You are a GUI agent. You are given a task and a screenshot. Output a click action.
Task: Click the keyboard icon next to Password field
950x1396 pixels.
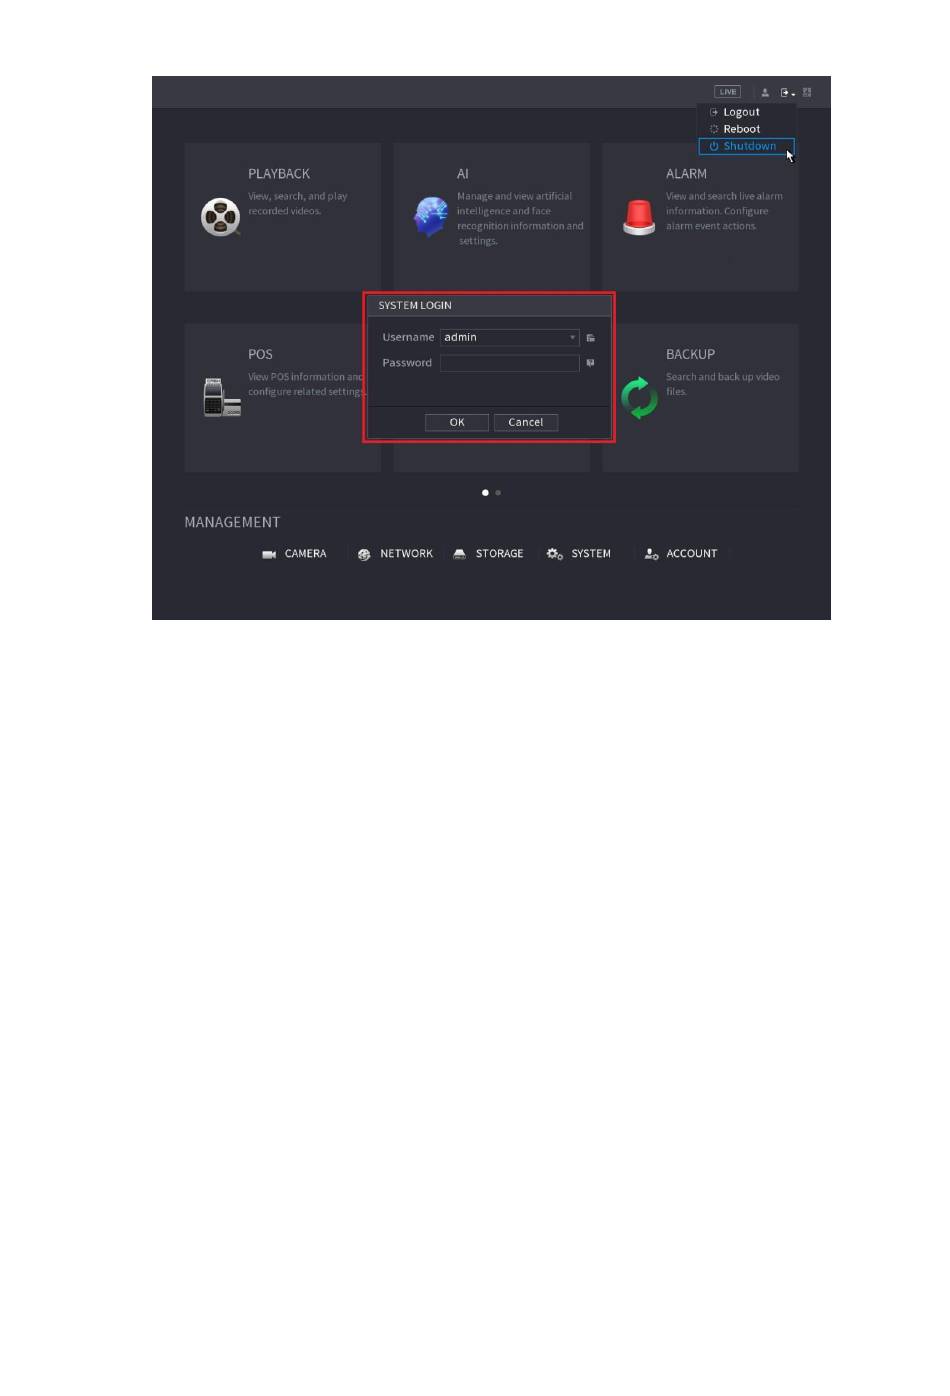[x=590, y=363]
